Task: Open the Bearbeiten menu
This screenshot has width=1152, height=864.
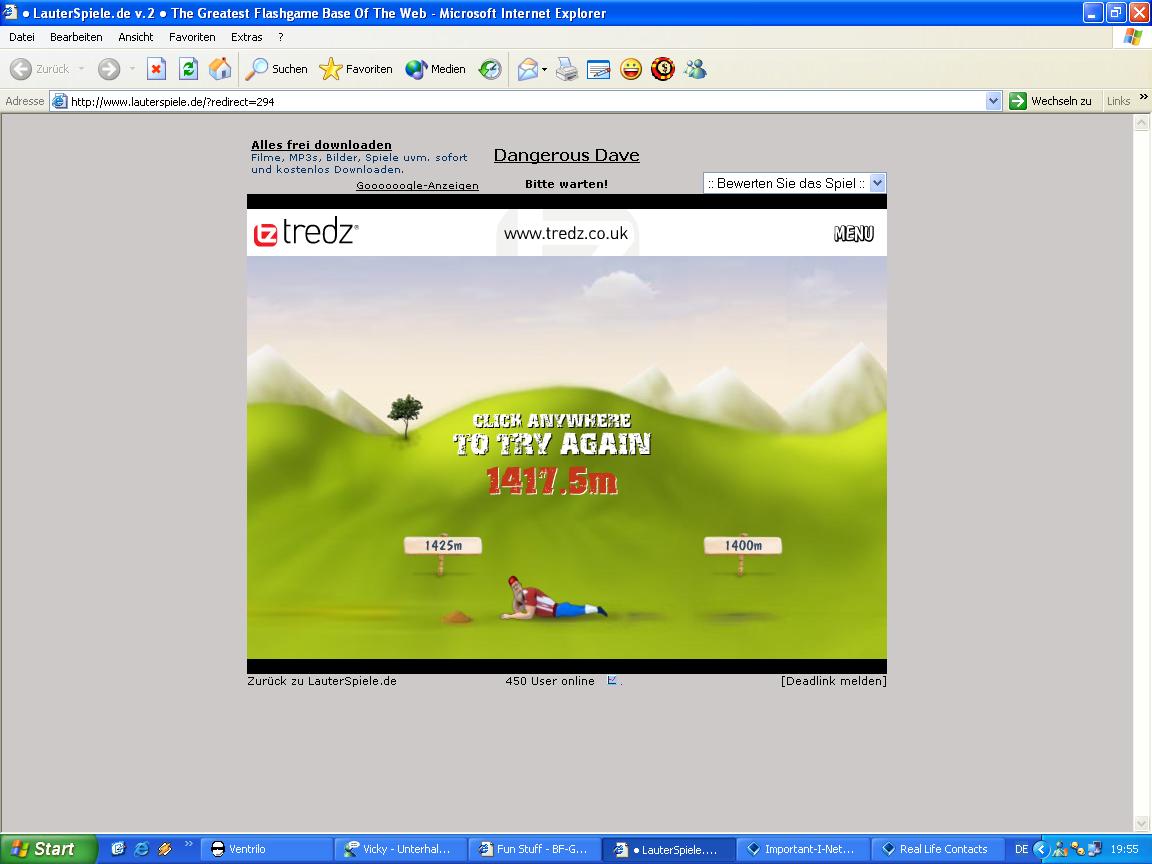Action: tap(76, 37)
